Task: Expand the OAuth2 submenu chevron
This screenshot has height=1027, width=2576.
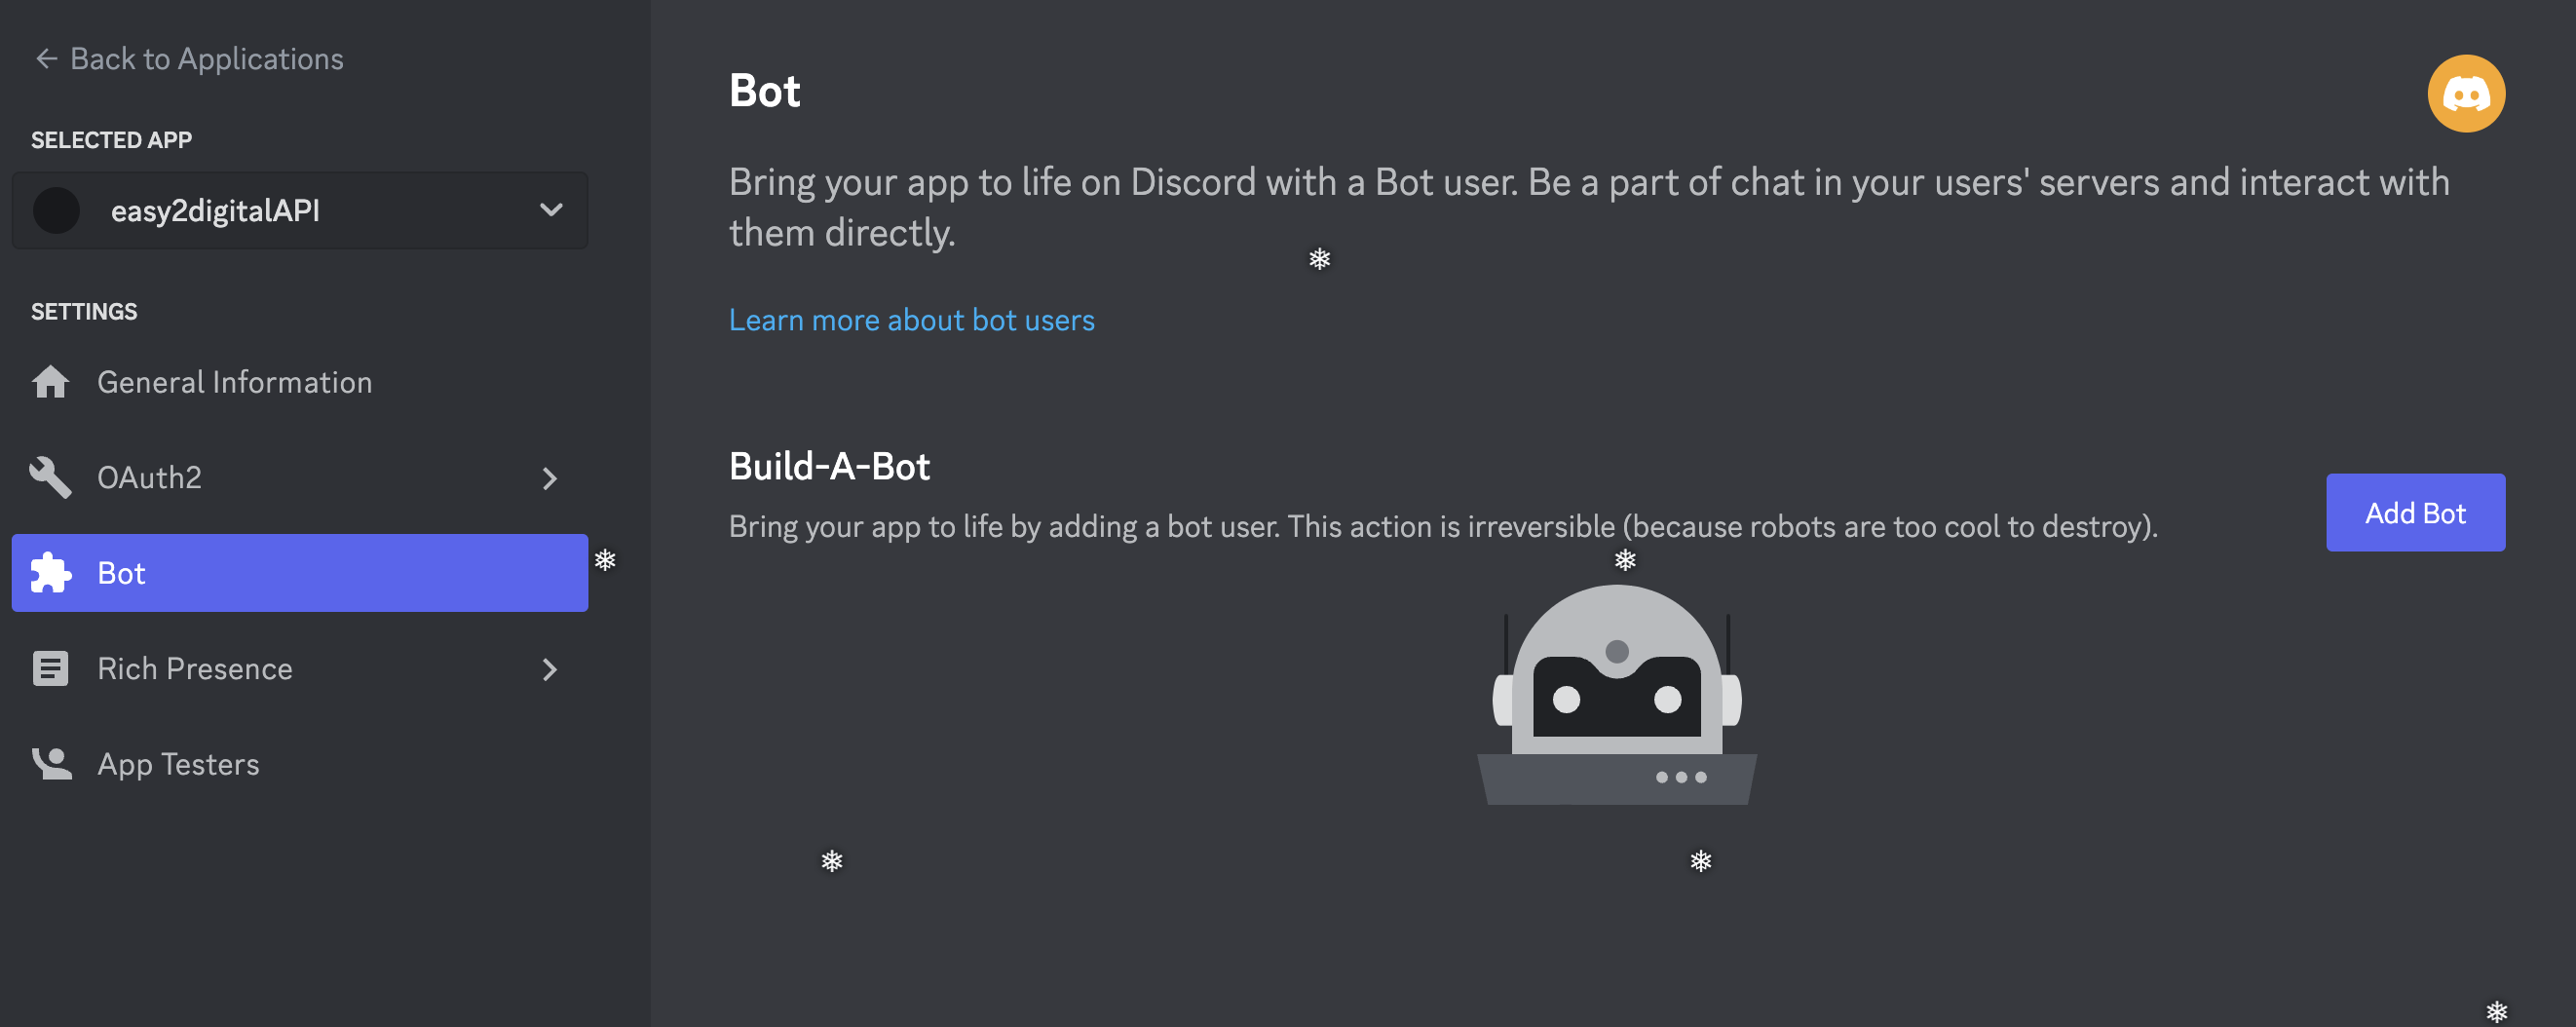Action: [x=549, y=478]
